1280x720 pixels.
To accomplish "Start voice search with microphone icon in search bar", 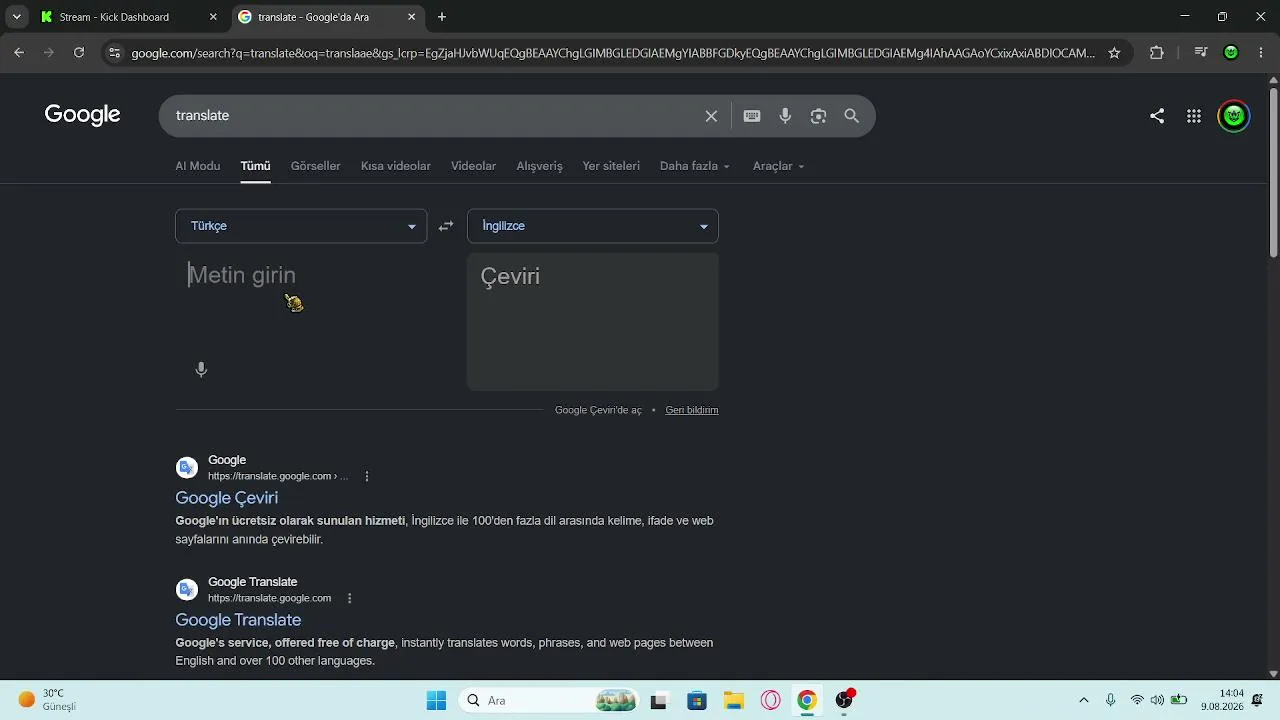I will pyautogui.click(x=785, y=116).
